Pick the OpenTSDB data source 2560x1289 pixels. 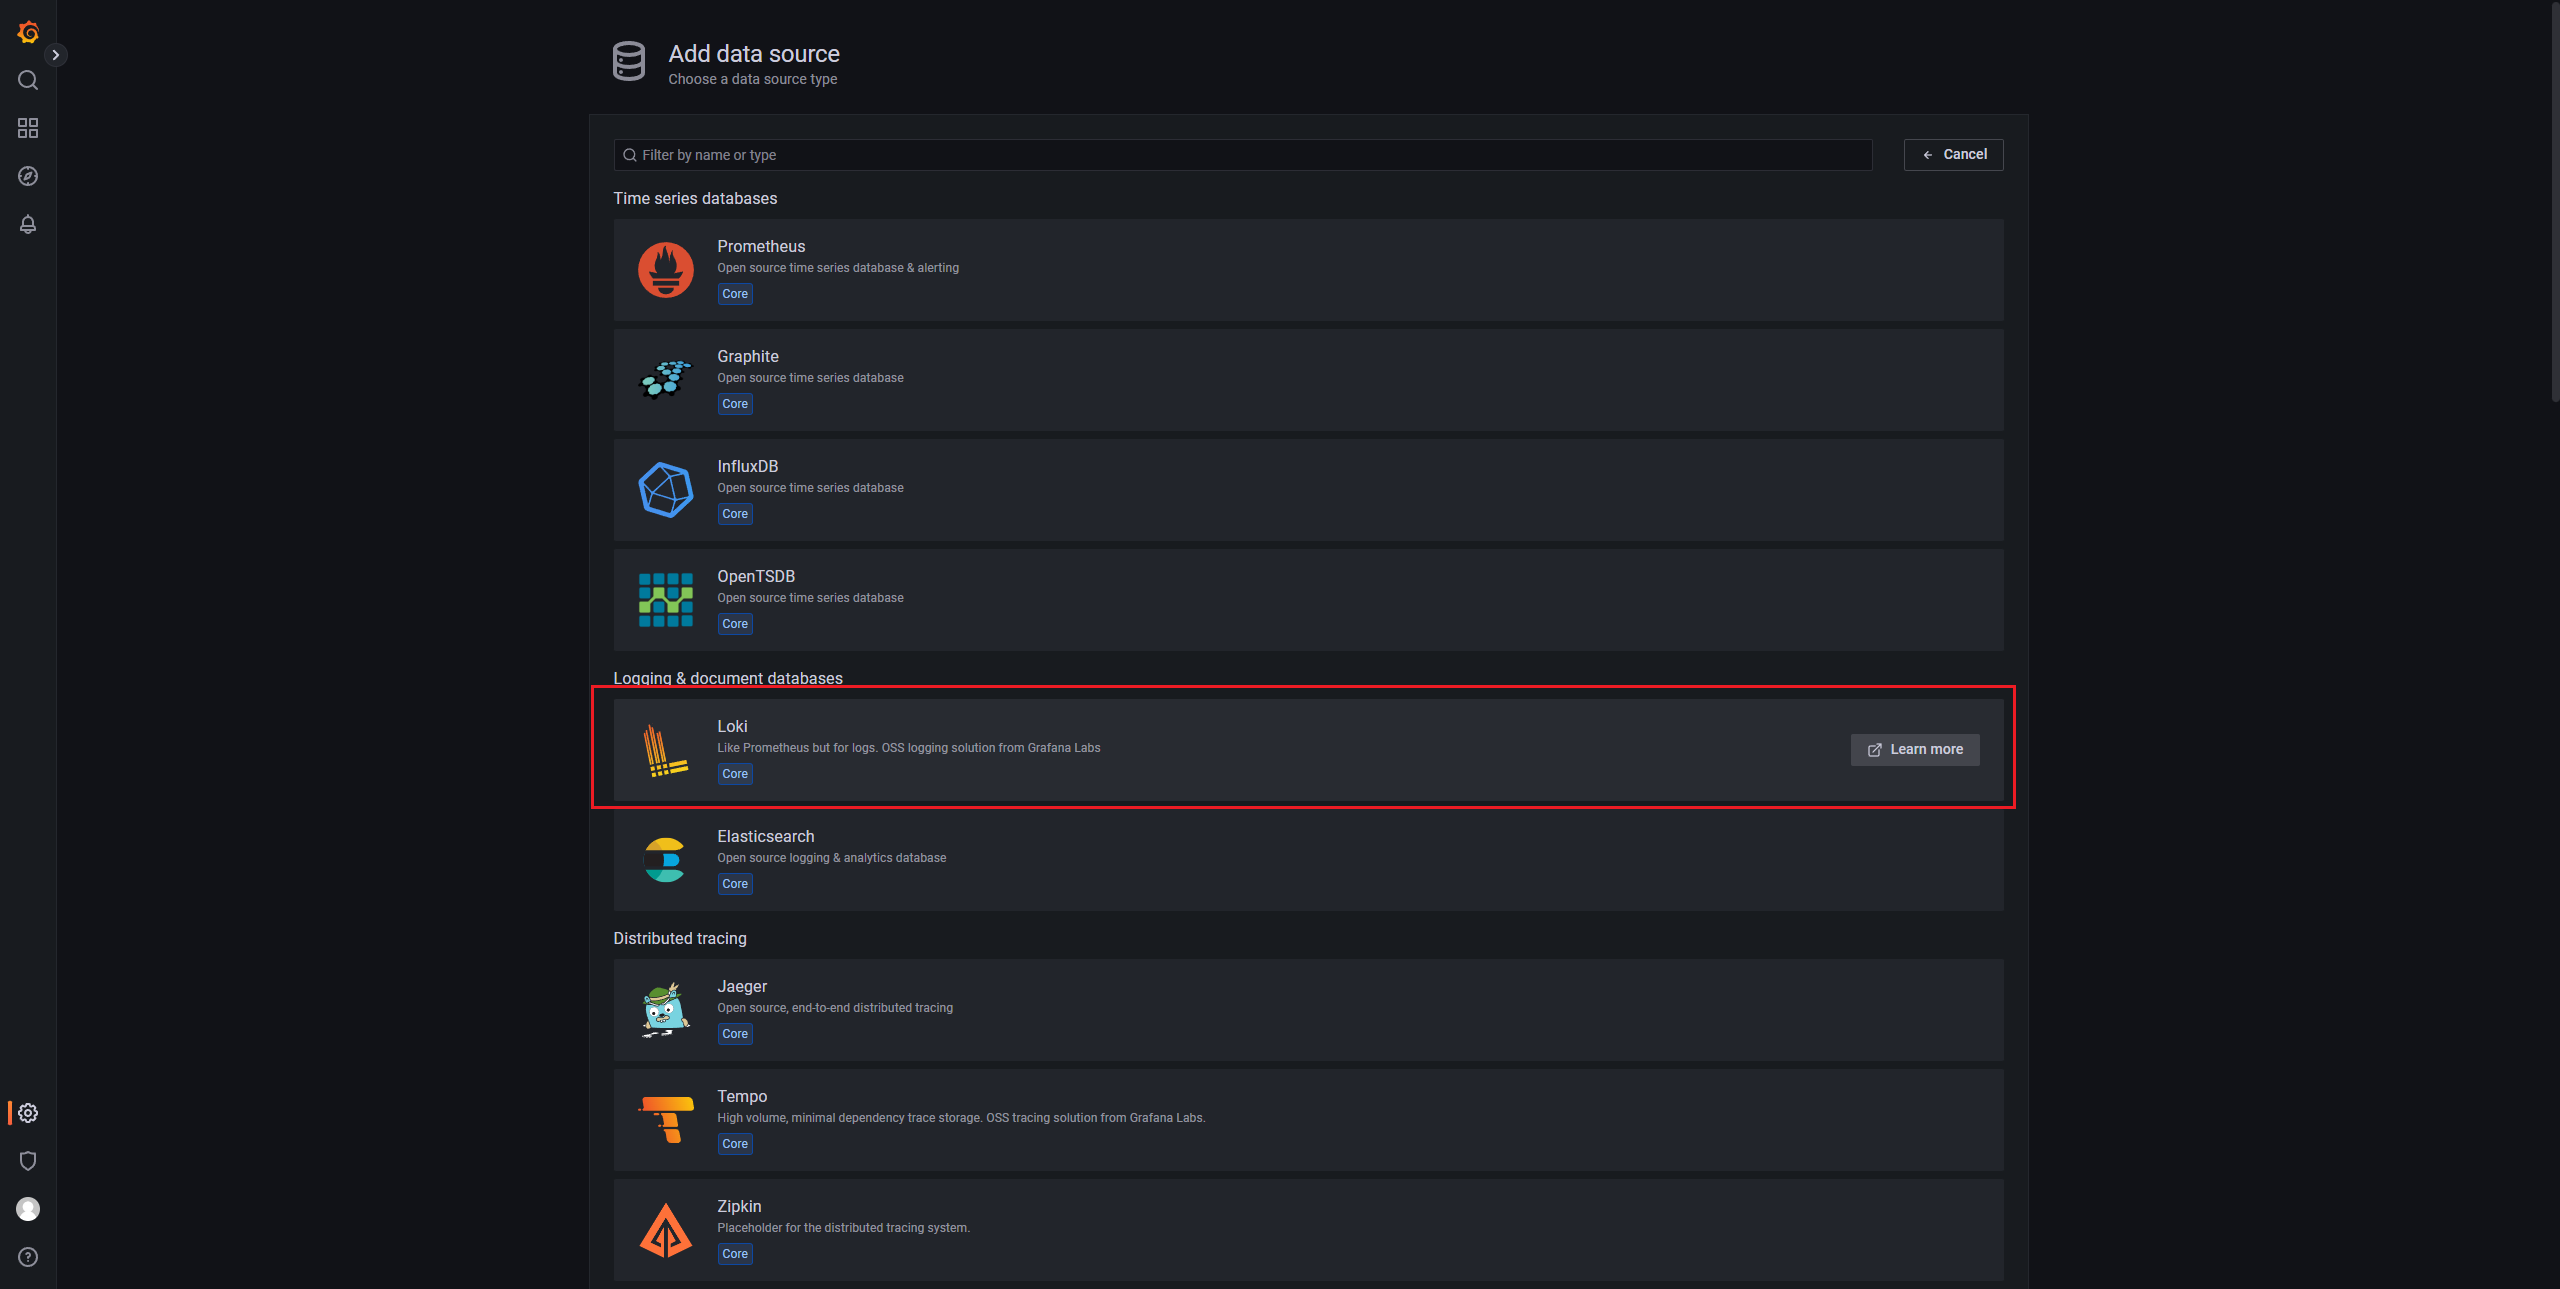pyautogui.click(x=1307, y=600)
